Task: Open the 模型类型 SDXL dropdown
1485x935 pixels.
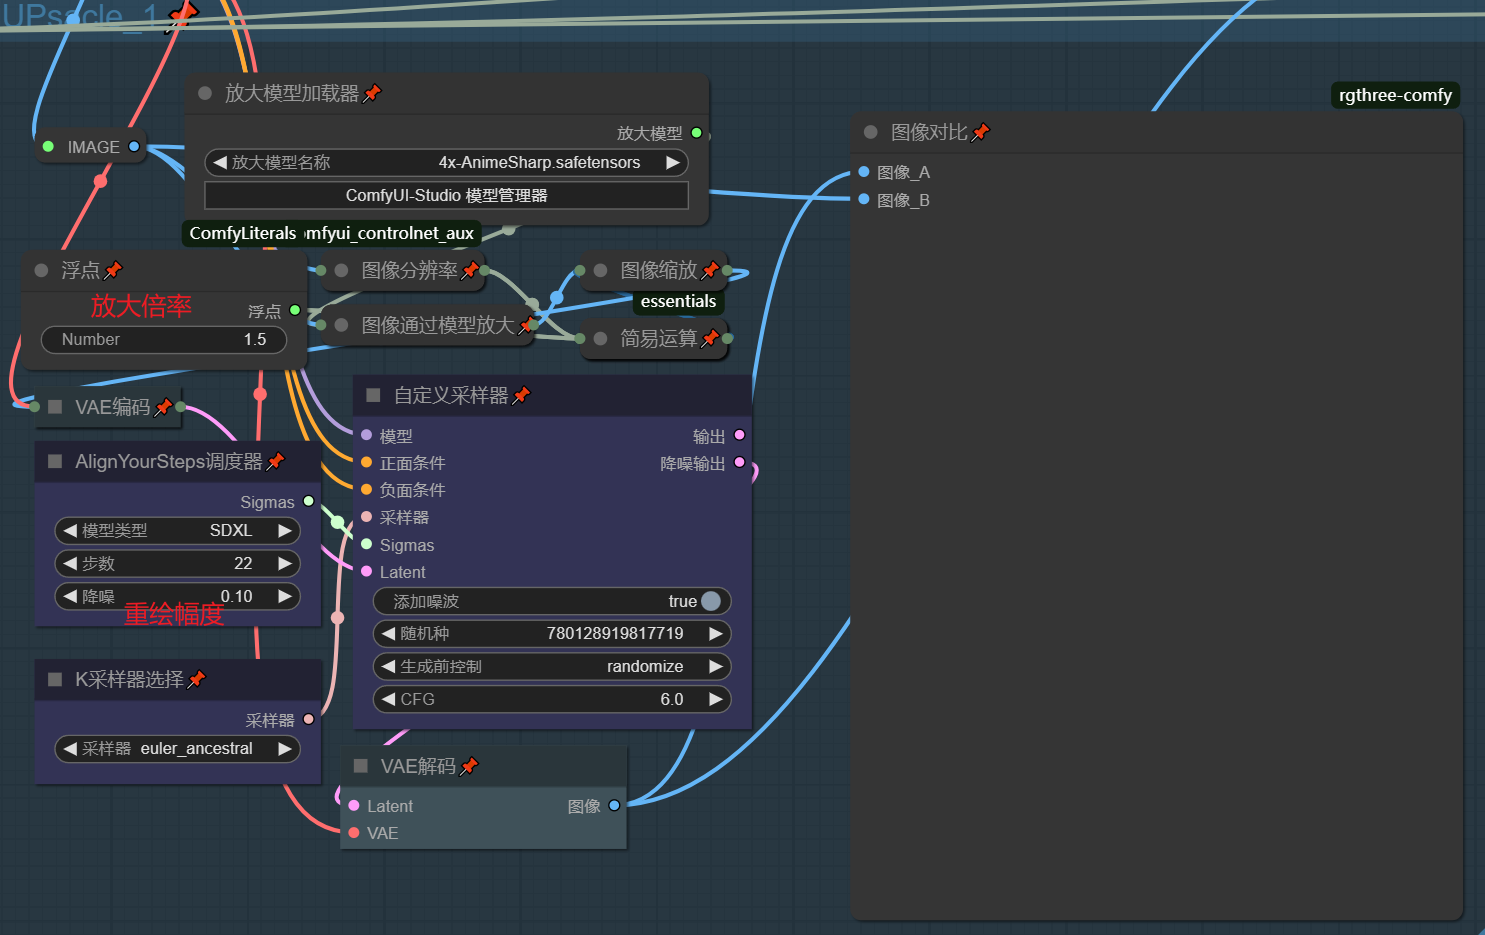Action: click(x=177, y=530)
